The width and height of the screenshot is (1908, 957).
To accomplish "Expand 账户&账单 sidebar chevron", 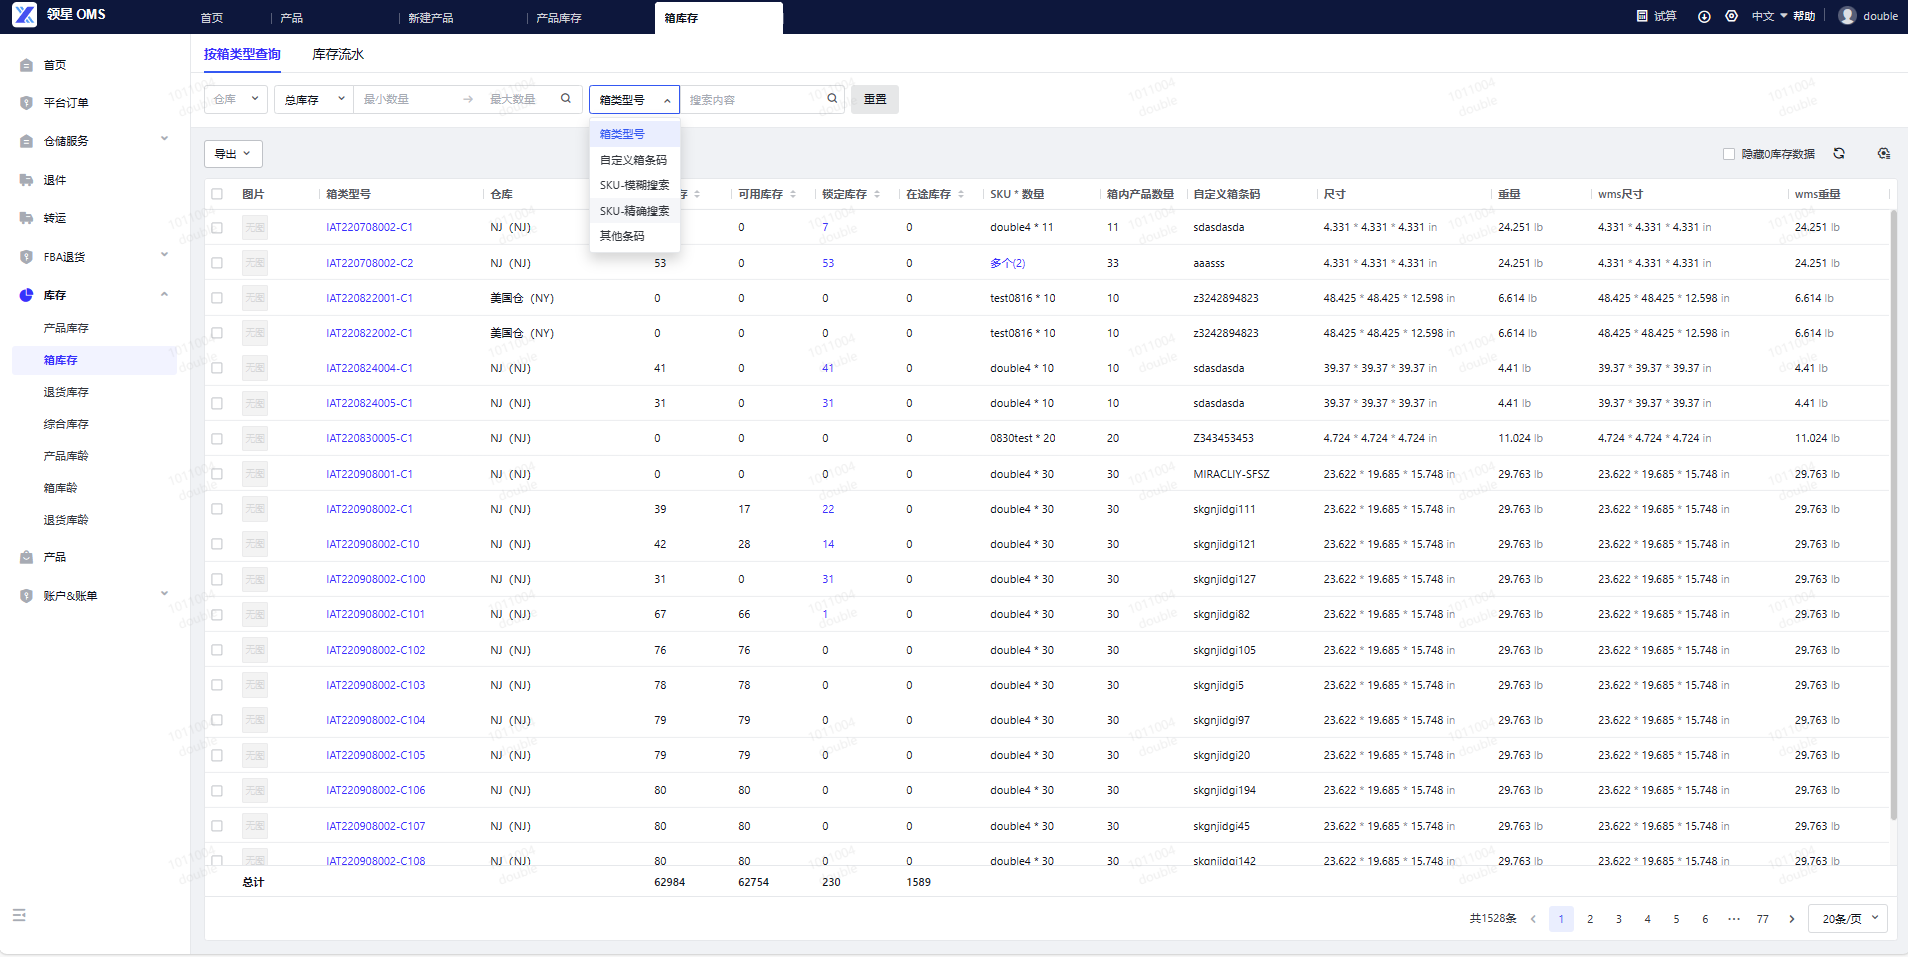I will click(164, 595).
